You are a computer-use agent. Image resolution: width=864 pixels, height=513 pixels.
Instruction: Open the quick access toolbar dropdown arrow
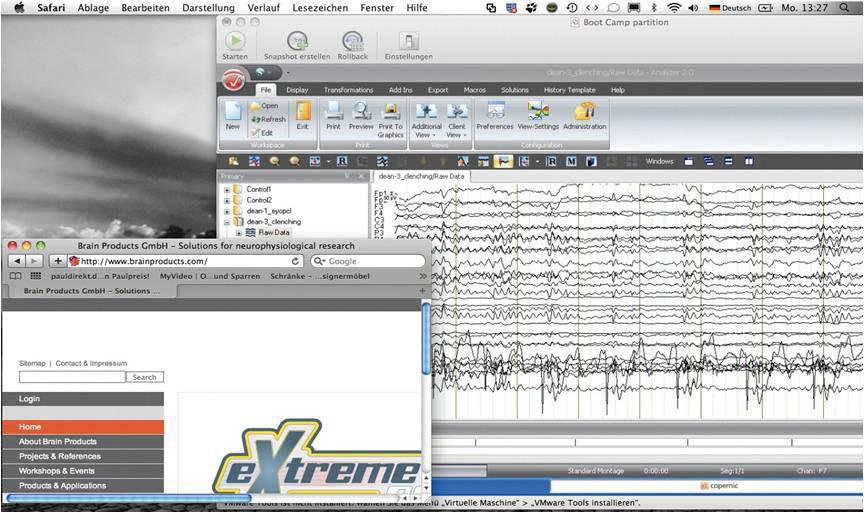pyautogui.click(x=288, y=73)
